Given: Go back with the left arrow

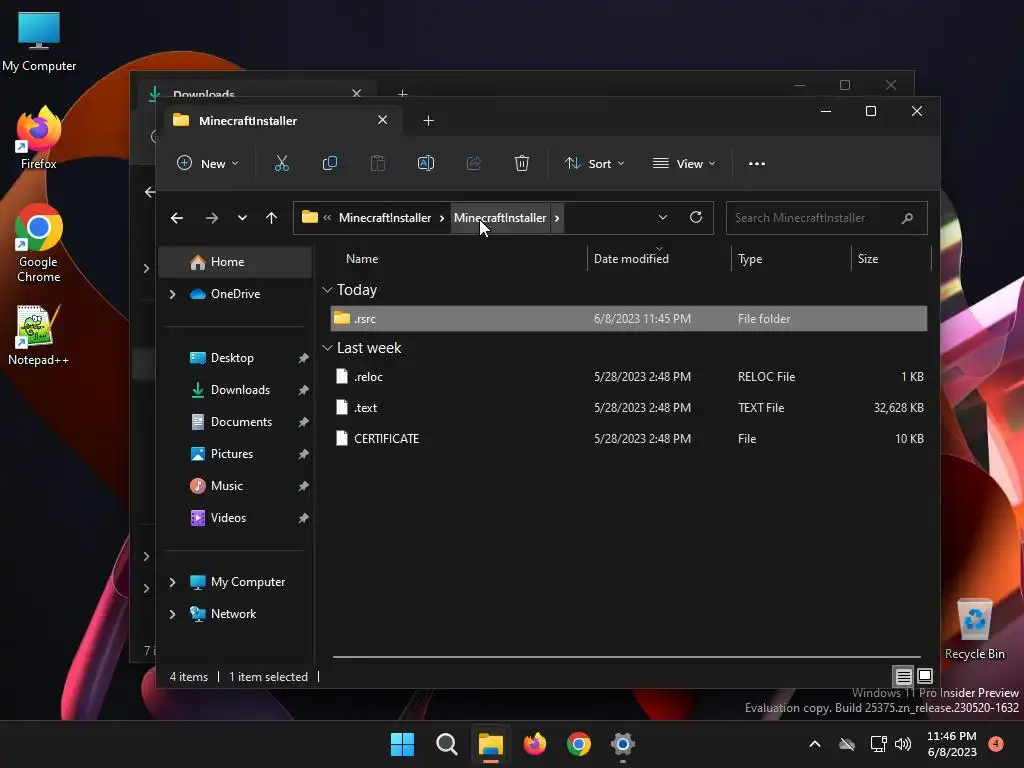Looking at the screenshot, I should [x=176, y=218].
